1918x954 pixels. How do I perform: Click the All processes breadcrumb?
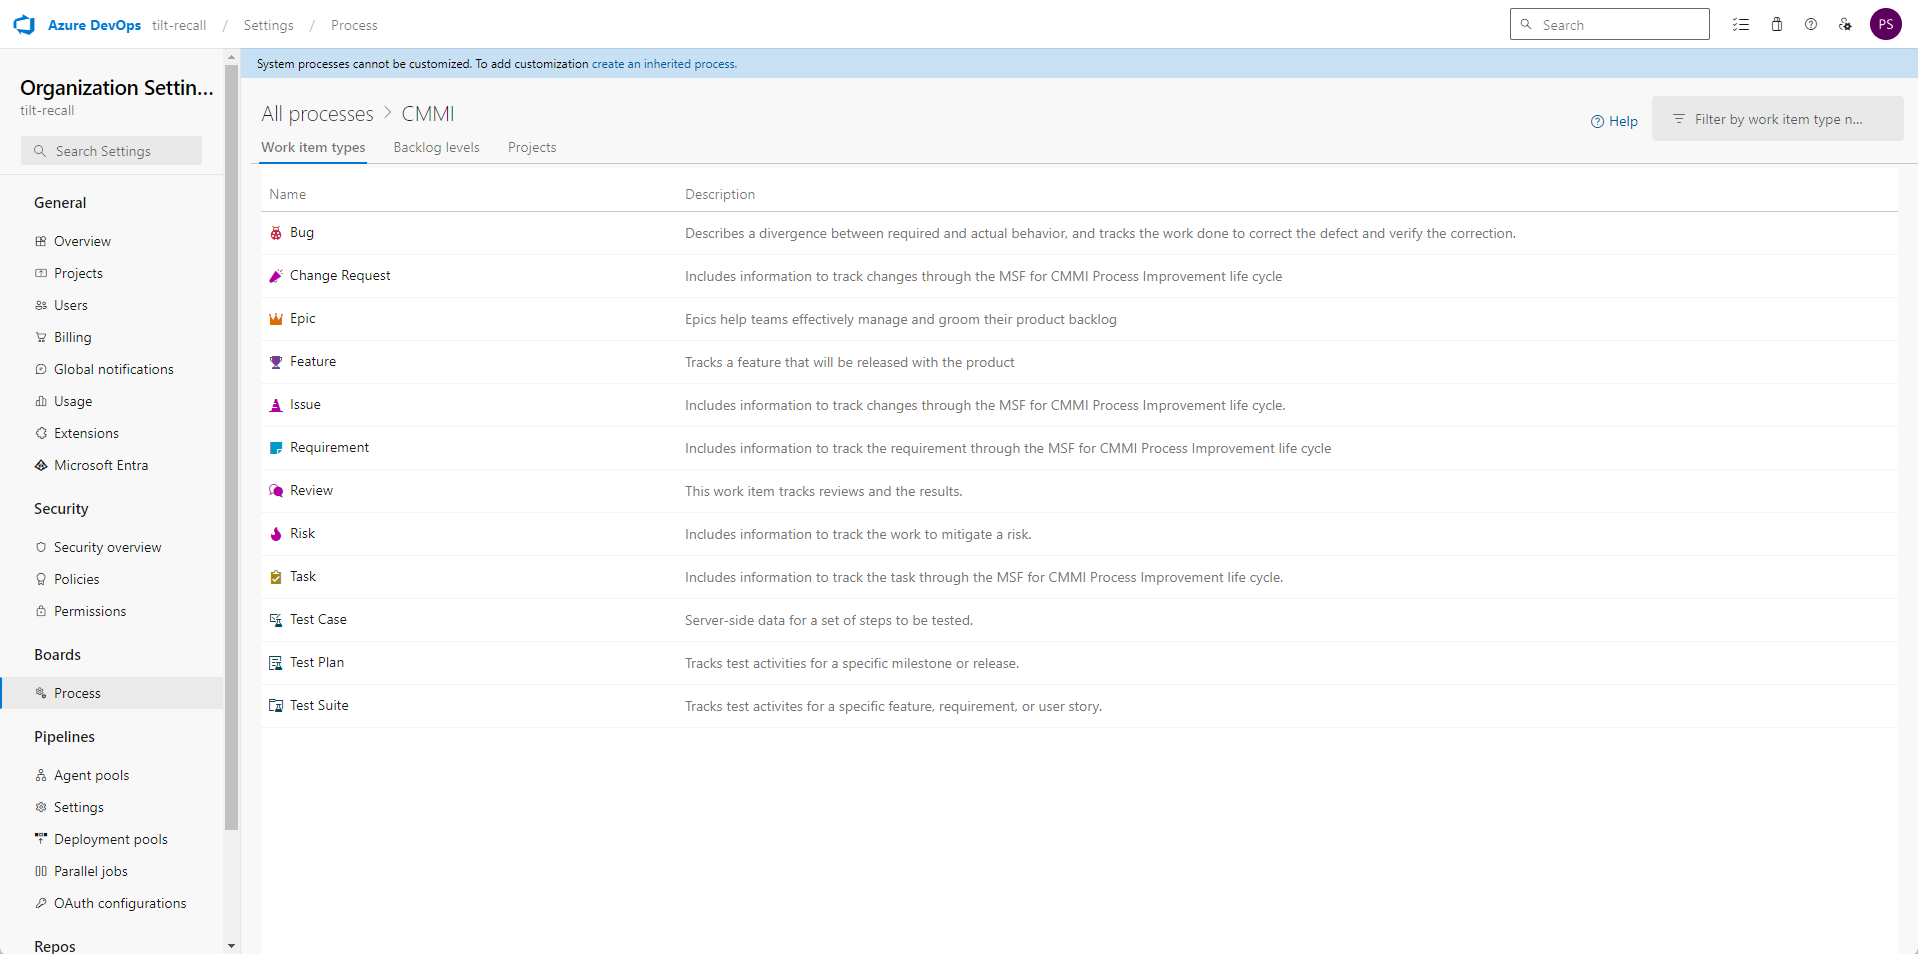316,114
